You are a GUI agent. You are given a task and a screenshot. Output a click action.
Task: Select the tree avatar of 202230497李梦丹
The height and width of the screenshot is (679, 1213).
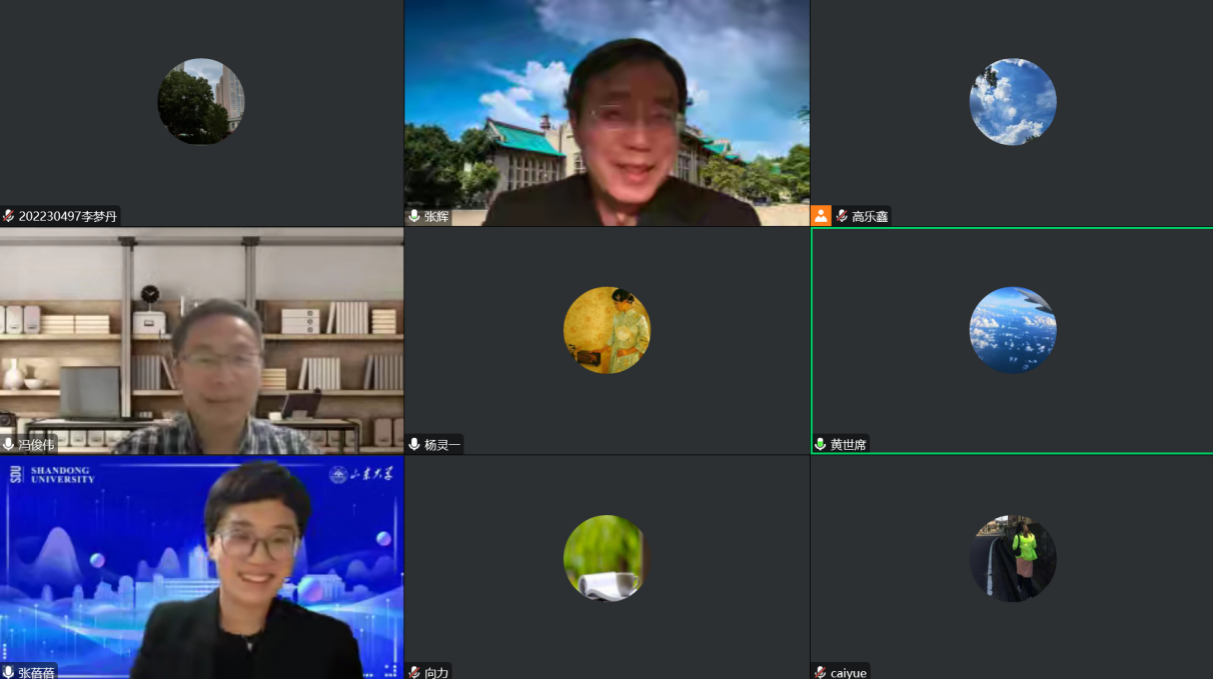[201, 101]
